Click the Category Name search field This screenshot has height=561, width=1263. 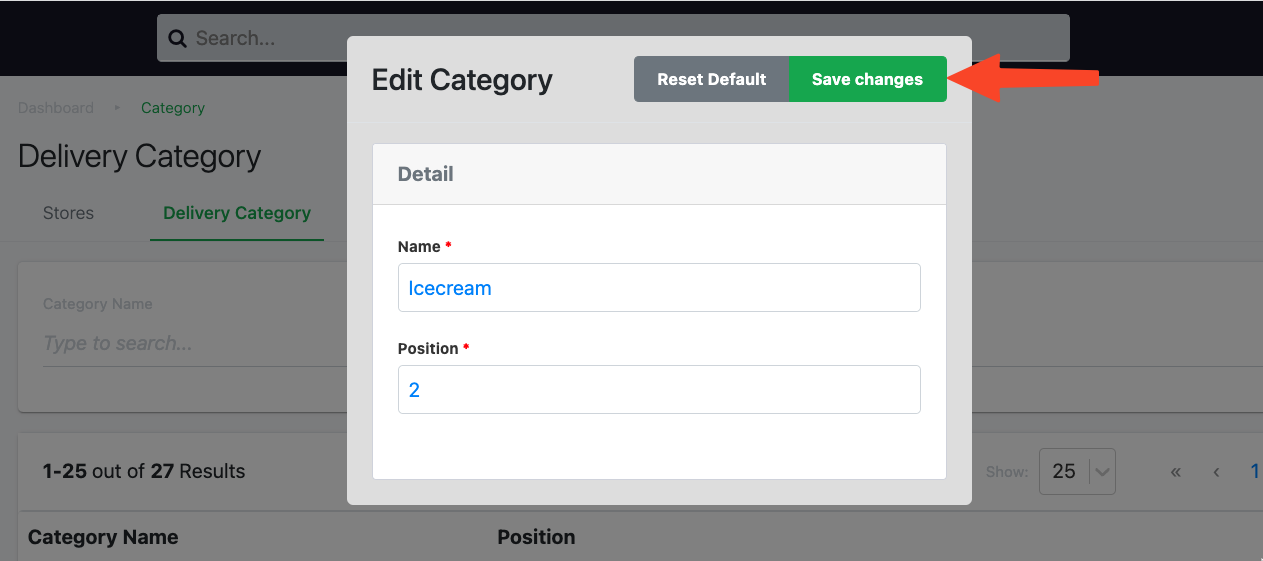190,343
